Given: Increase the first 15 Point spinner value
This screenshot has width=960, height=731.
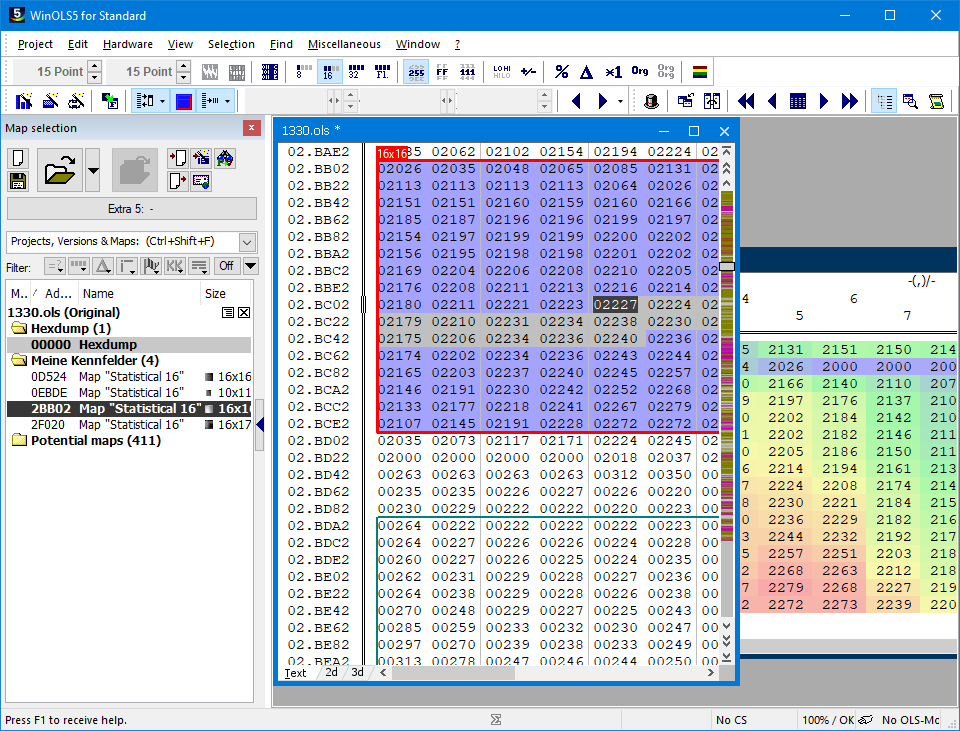Looking at the screenshot, I should [95, 67].
